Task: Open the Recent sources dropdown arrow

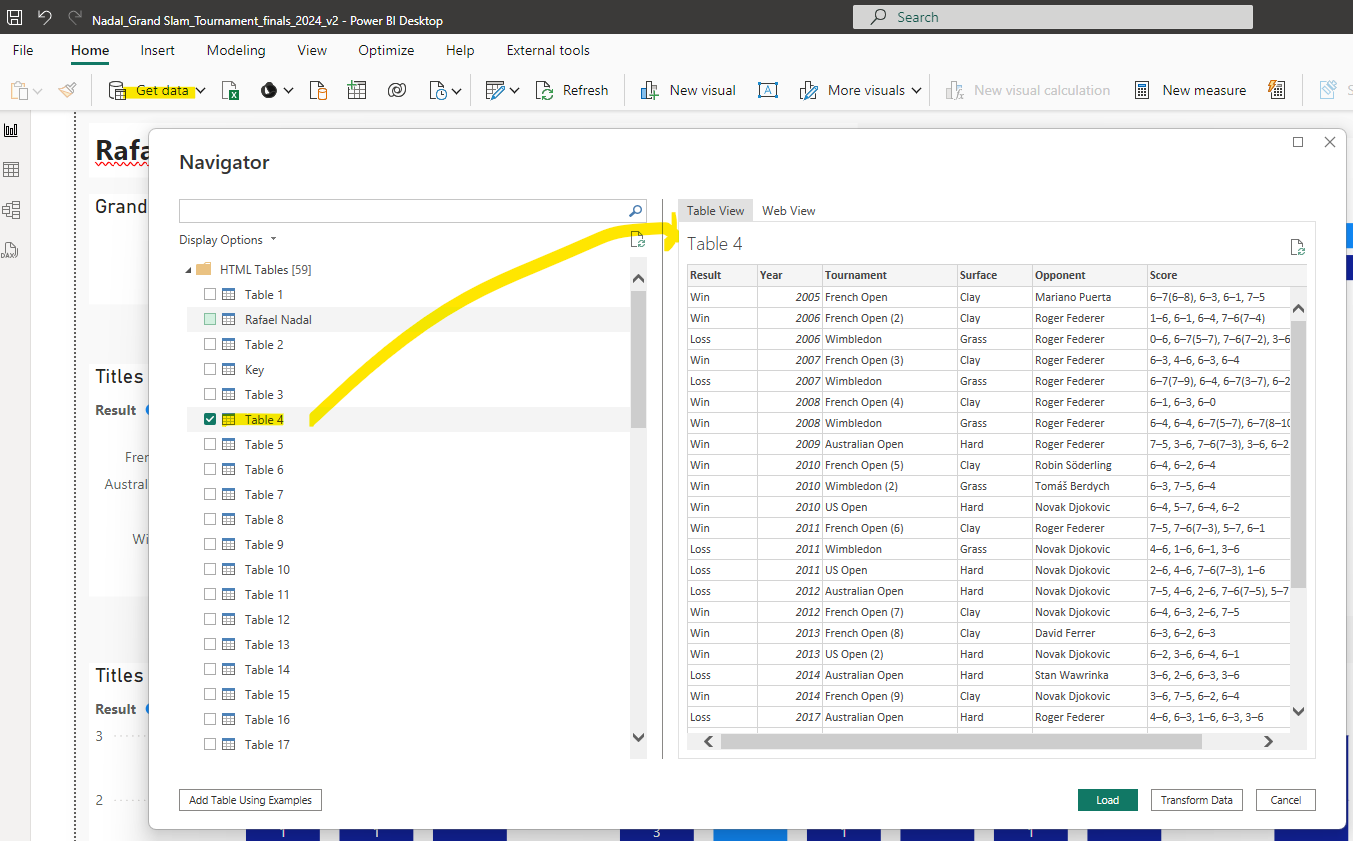Action: (x=457, y=91)
